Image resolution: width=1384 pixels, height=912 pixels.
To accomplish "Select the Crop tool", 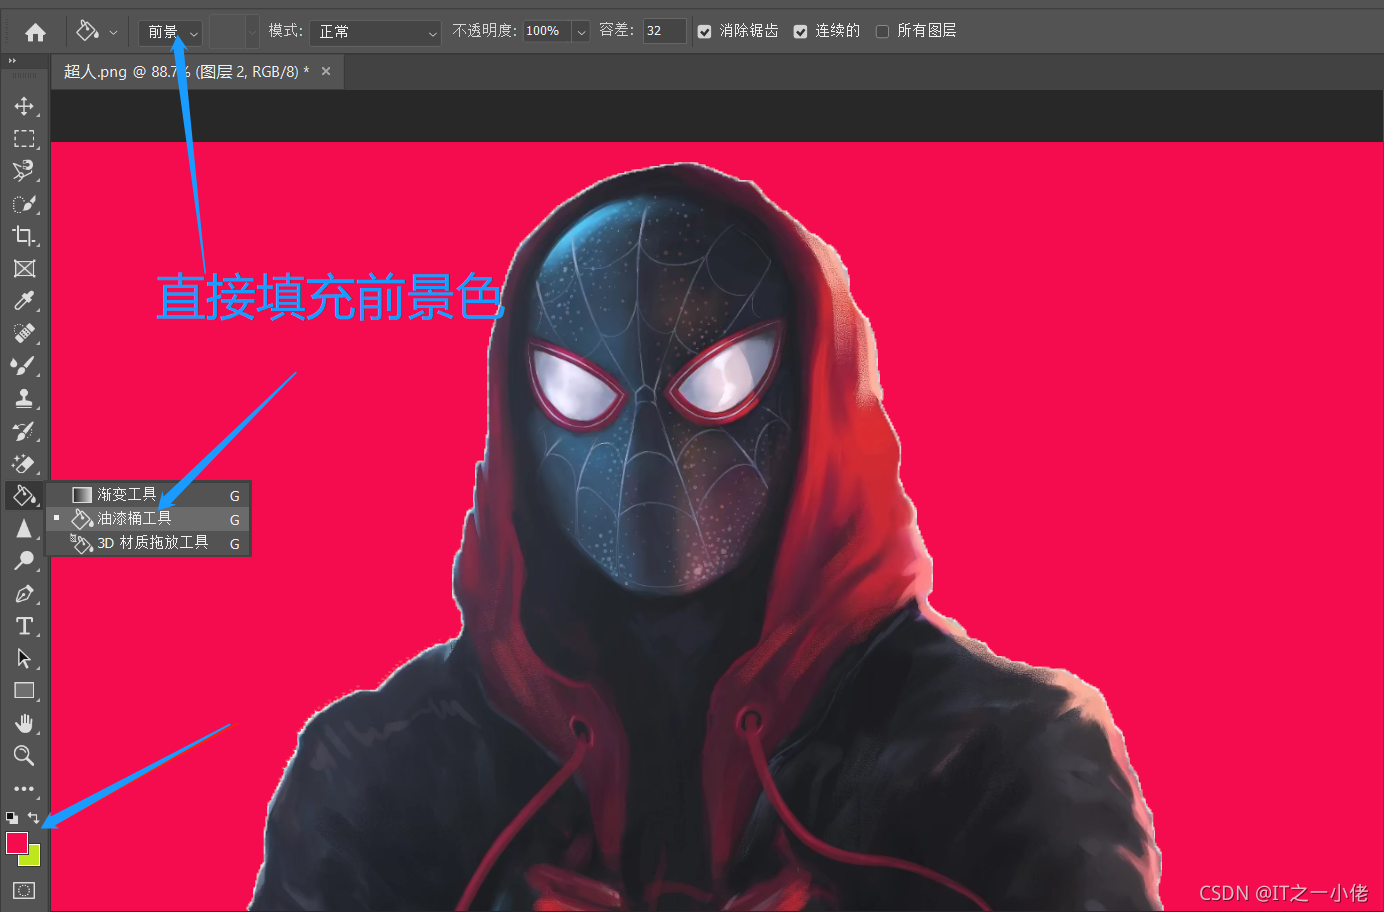I will coord(24,236).
